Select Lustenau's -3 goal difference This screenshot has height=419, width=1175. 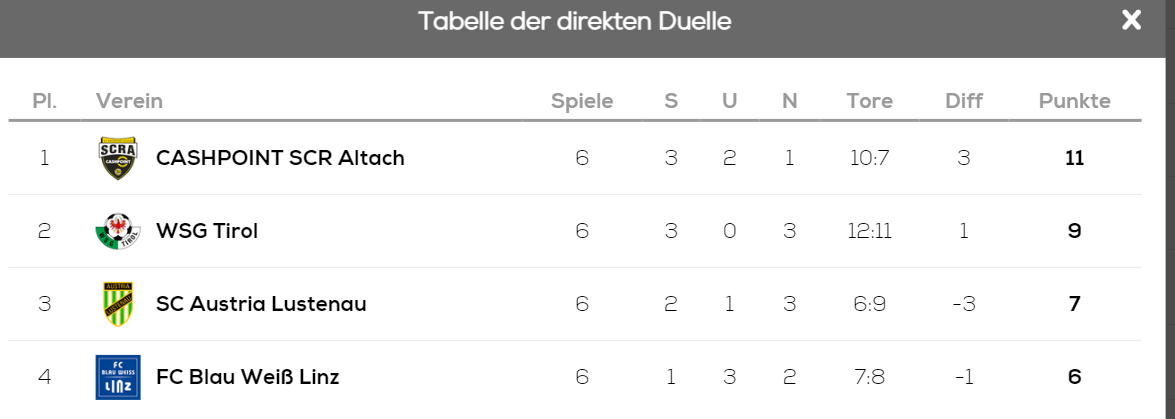pyautogui.click(x=964, y=304)
